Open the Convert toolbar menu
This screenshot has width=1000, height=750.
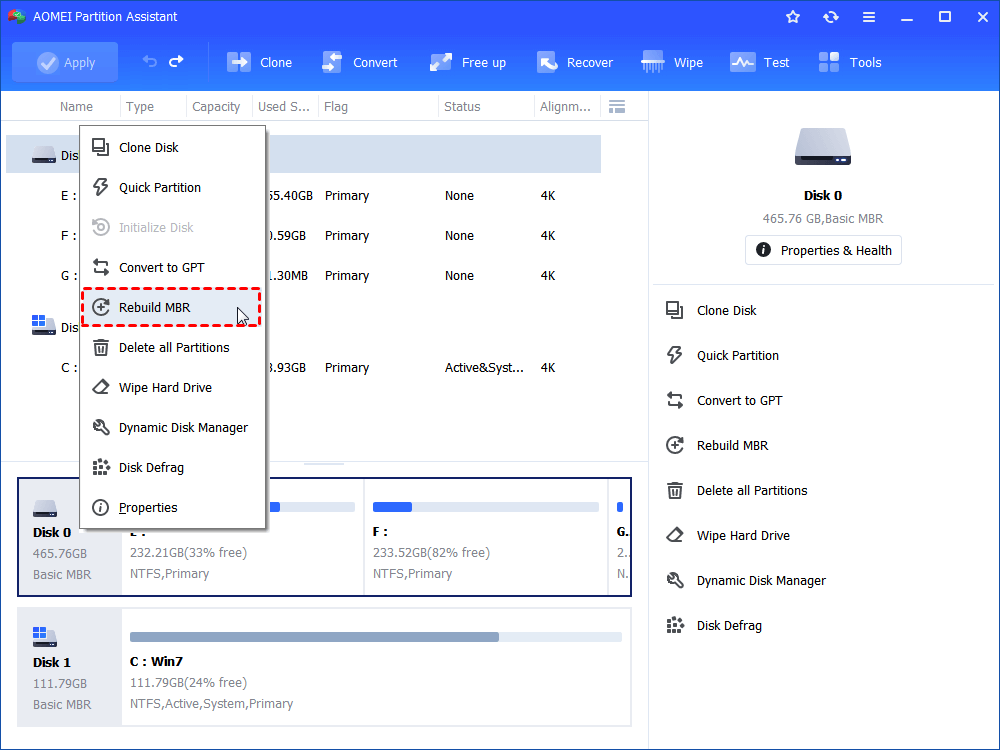pos(359,62)
